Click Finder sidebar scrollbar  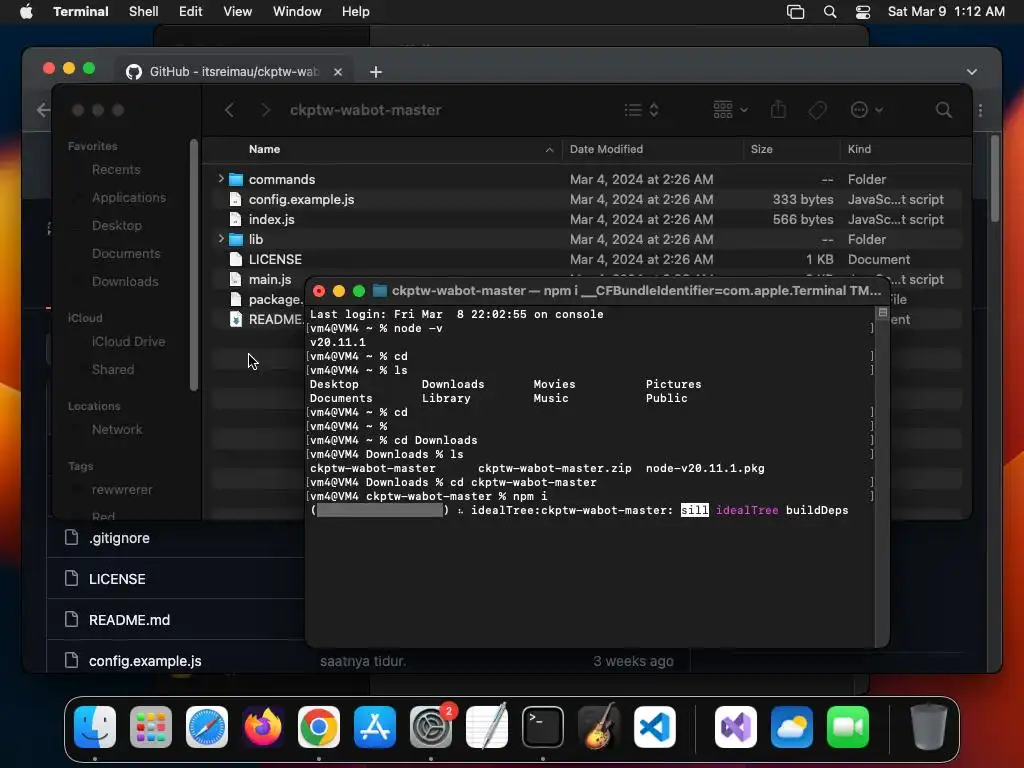point(193,264)
